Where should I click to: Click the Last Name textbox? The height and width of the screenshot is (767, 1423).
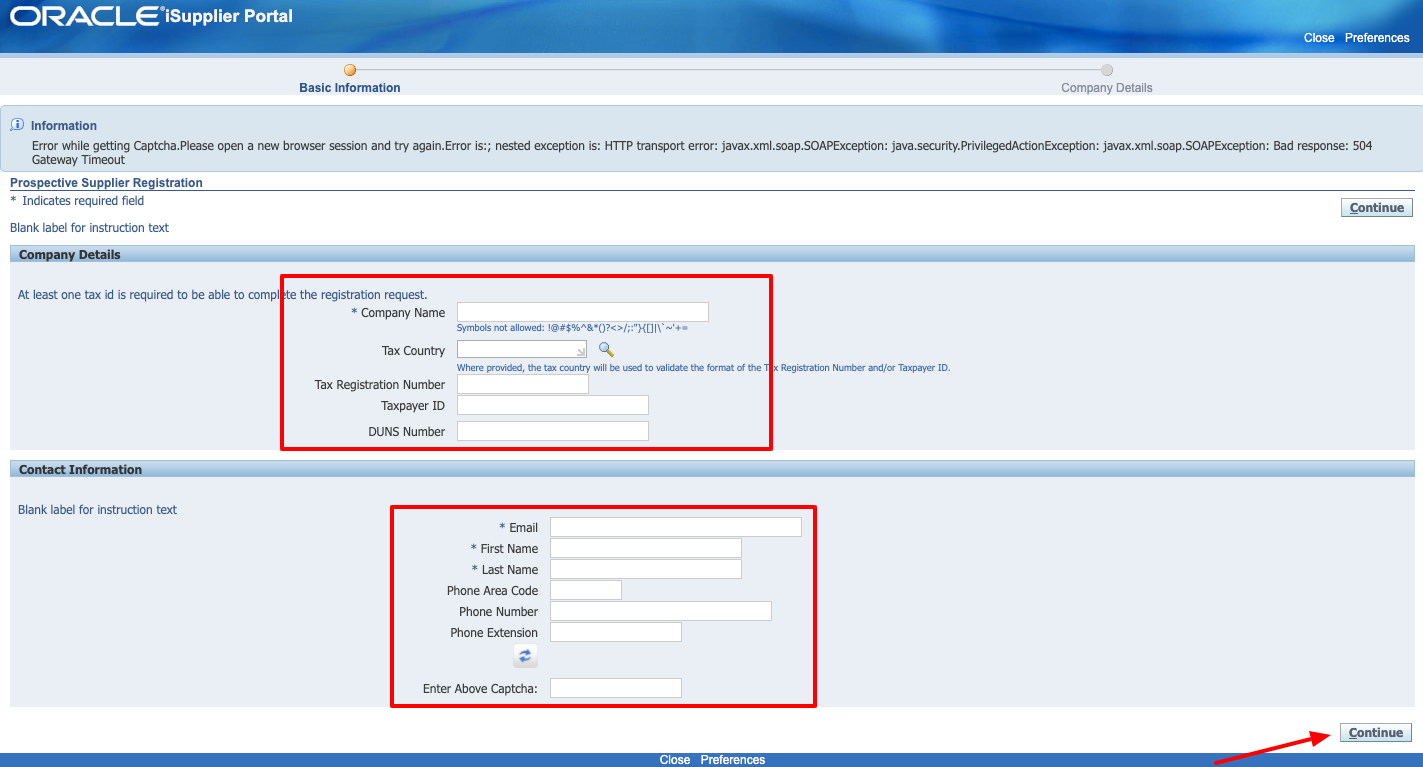pos(646,569)
